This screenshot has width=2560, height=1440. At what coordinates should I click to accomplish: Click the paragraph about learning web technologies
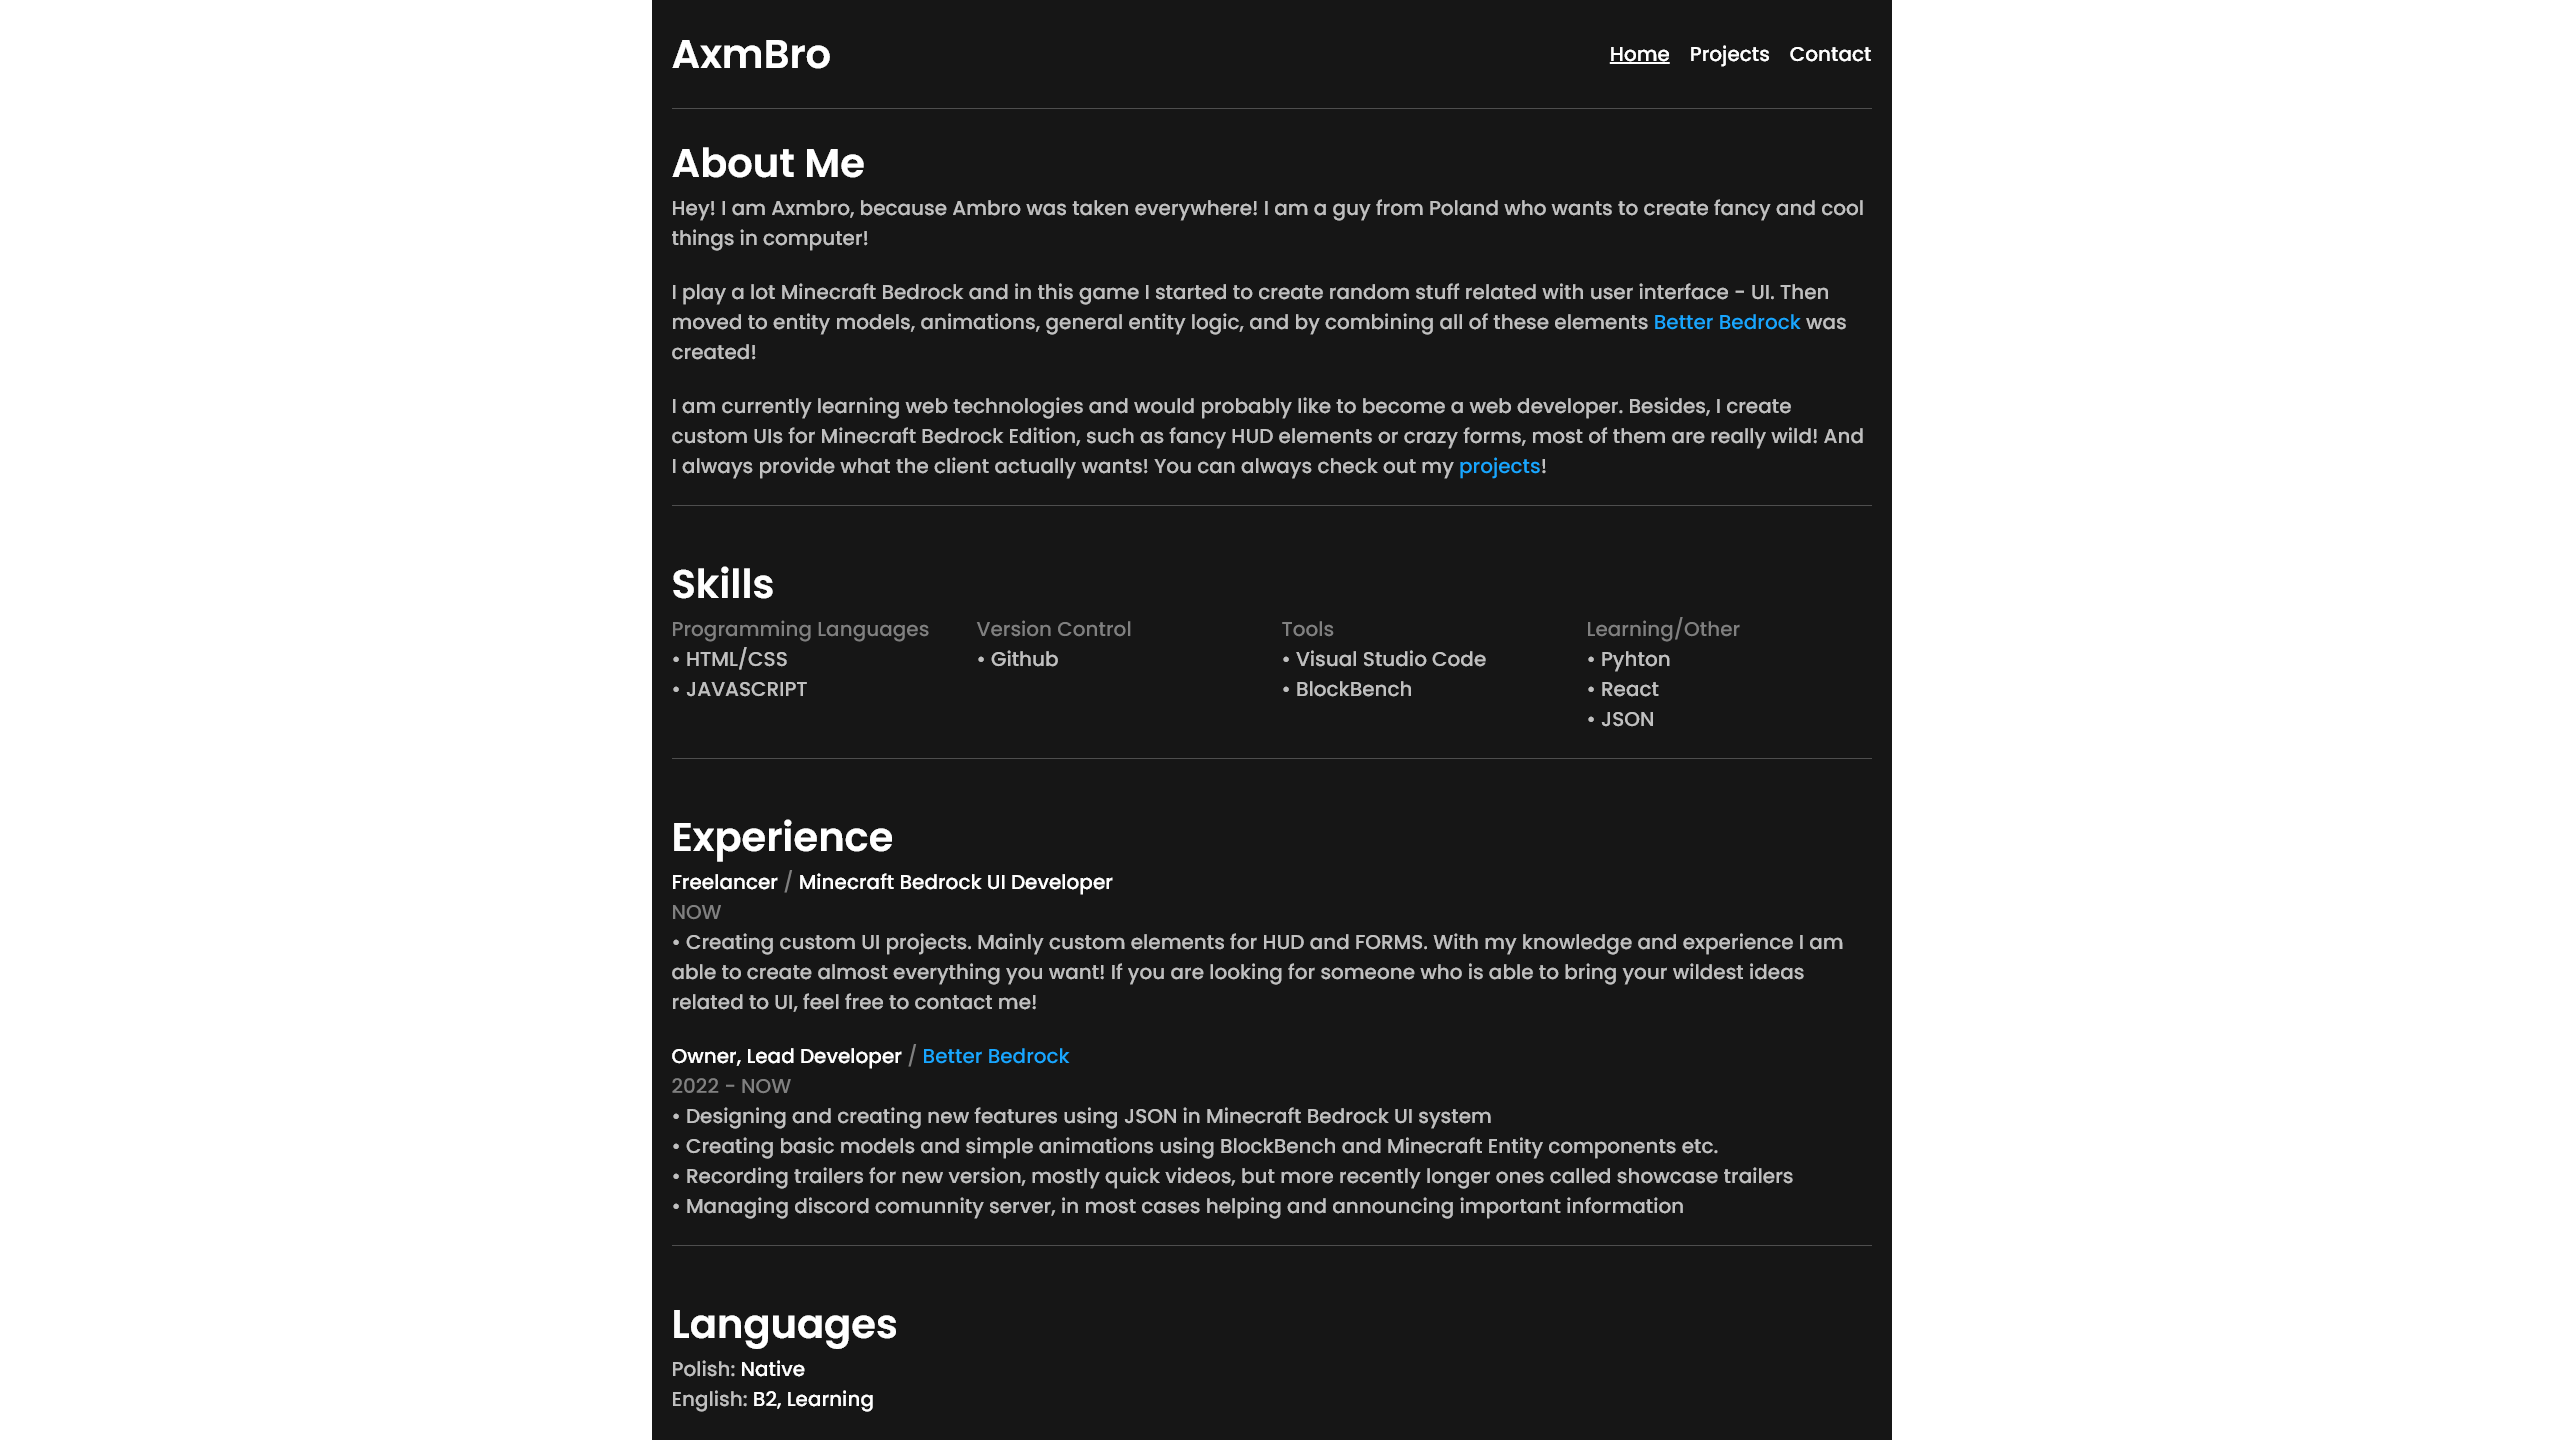1268,436
